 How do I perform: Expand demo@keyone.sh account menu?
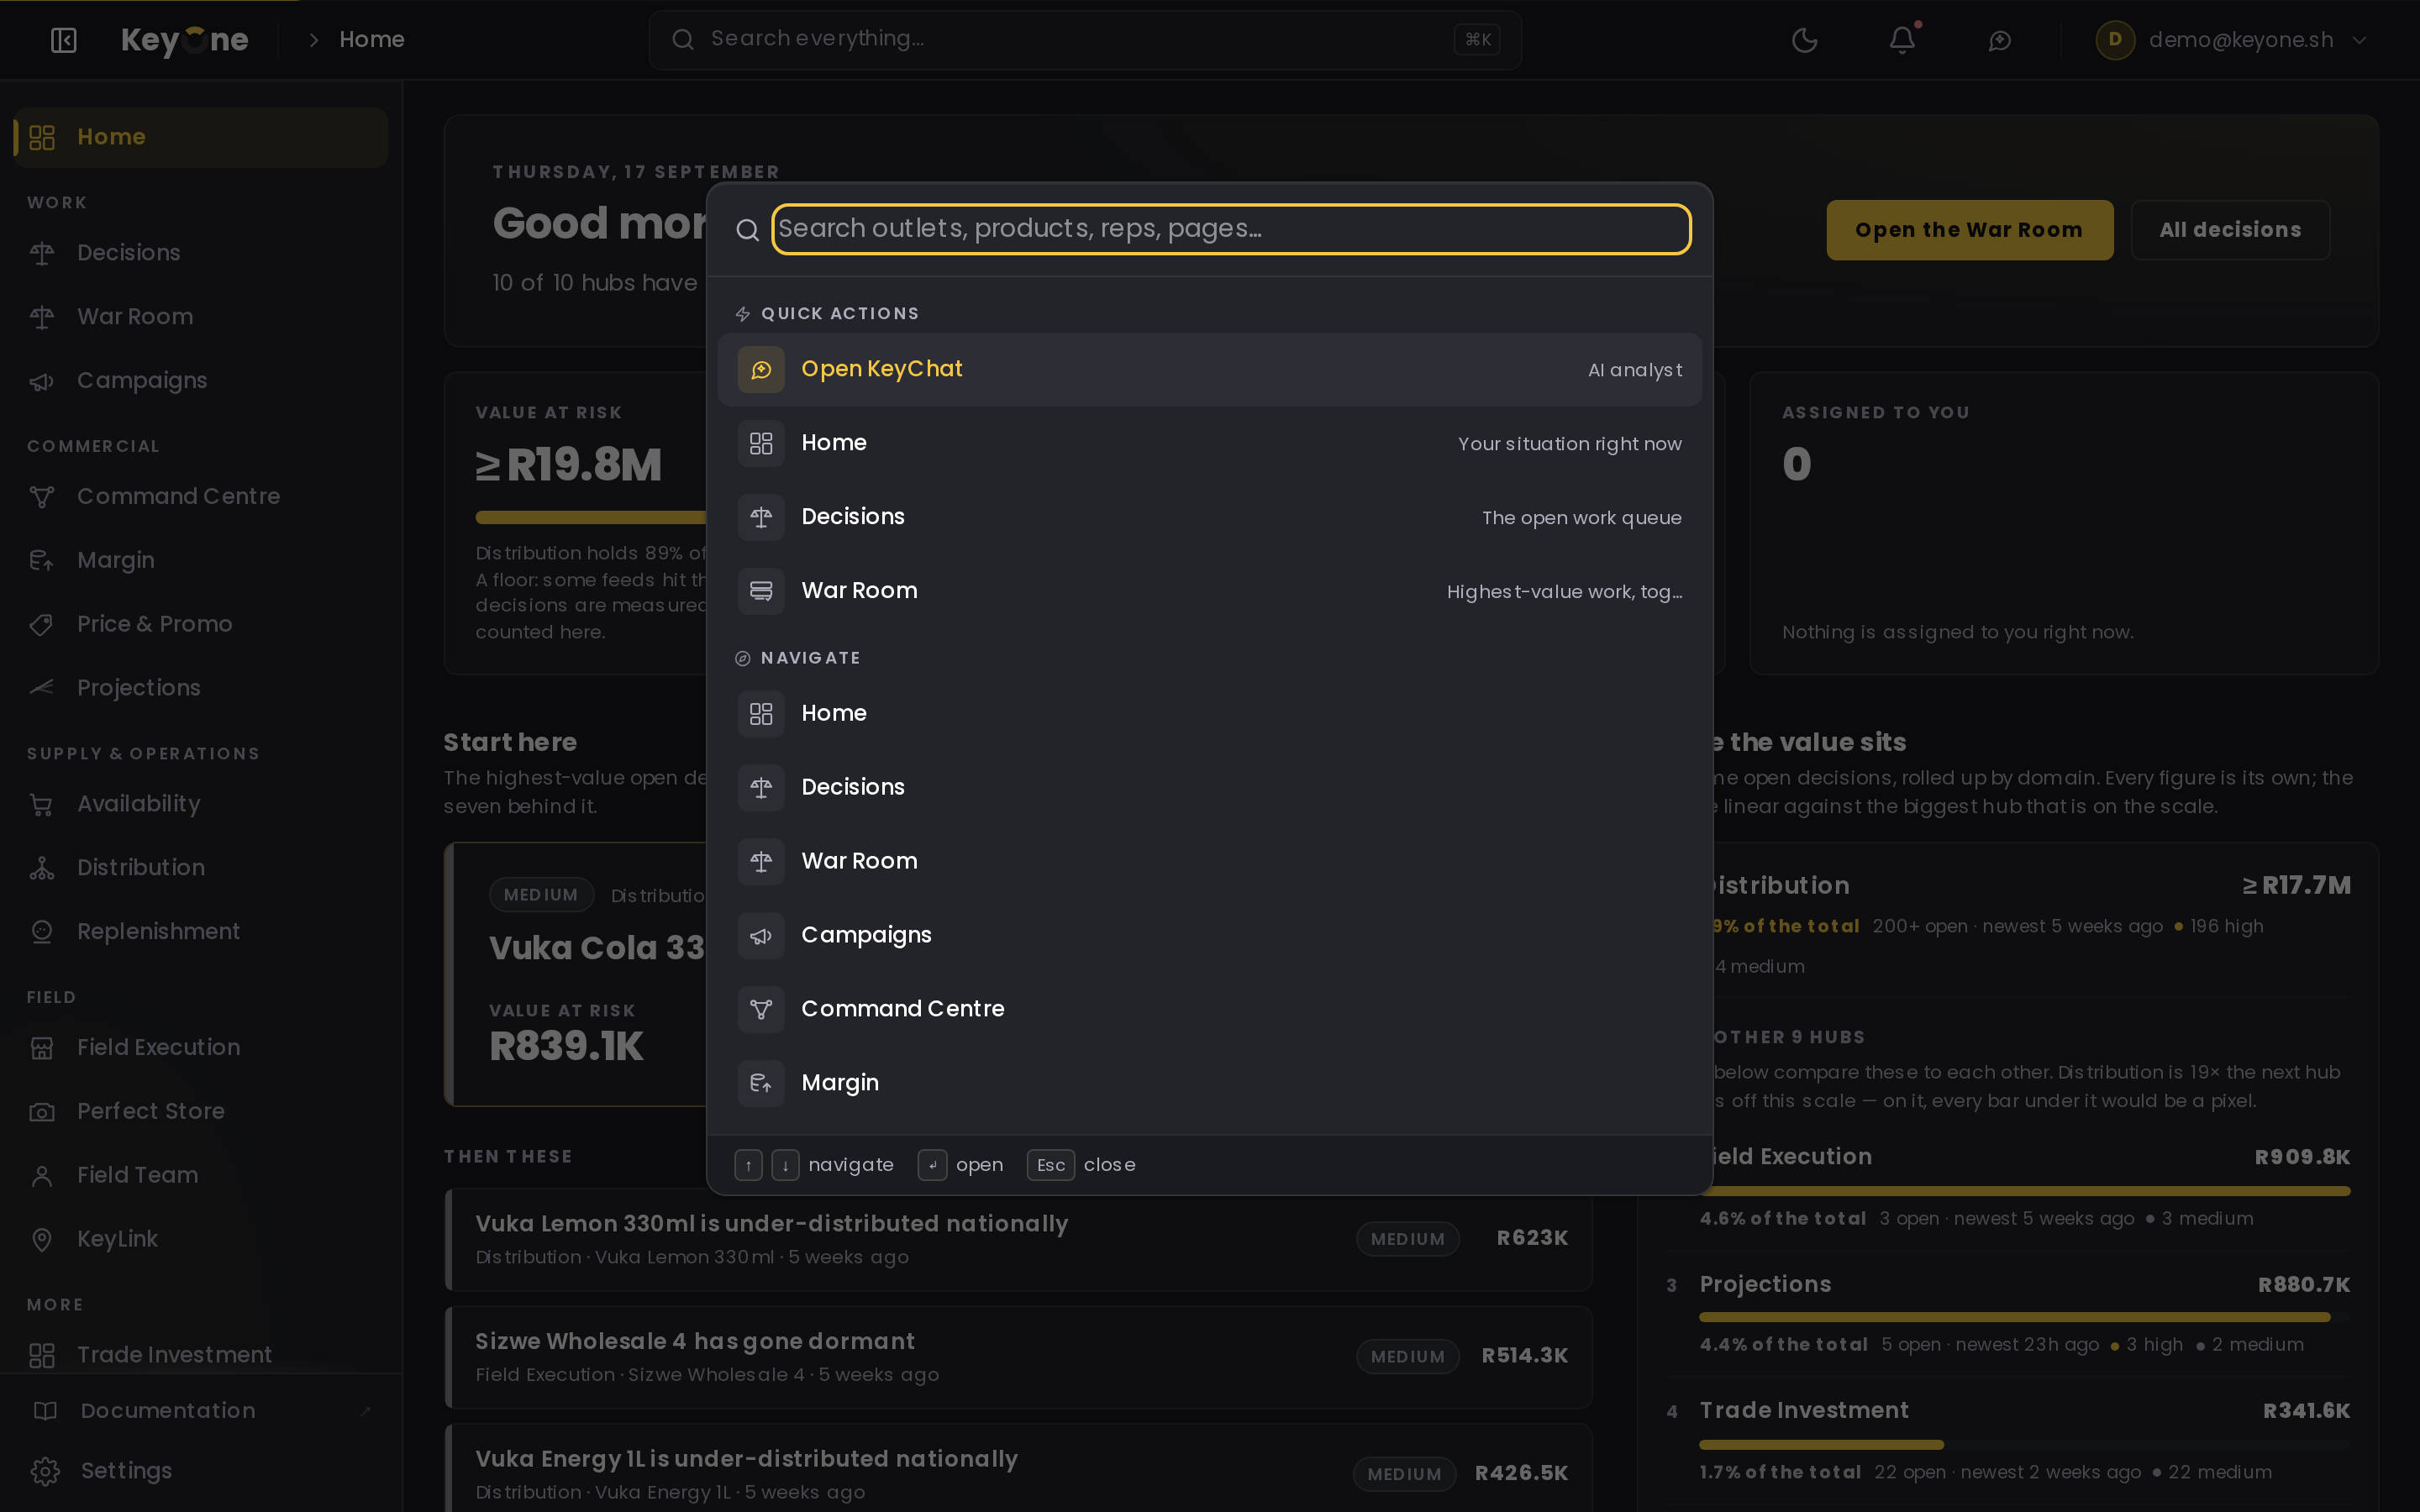[2232, 40]
